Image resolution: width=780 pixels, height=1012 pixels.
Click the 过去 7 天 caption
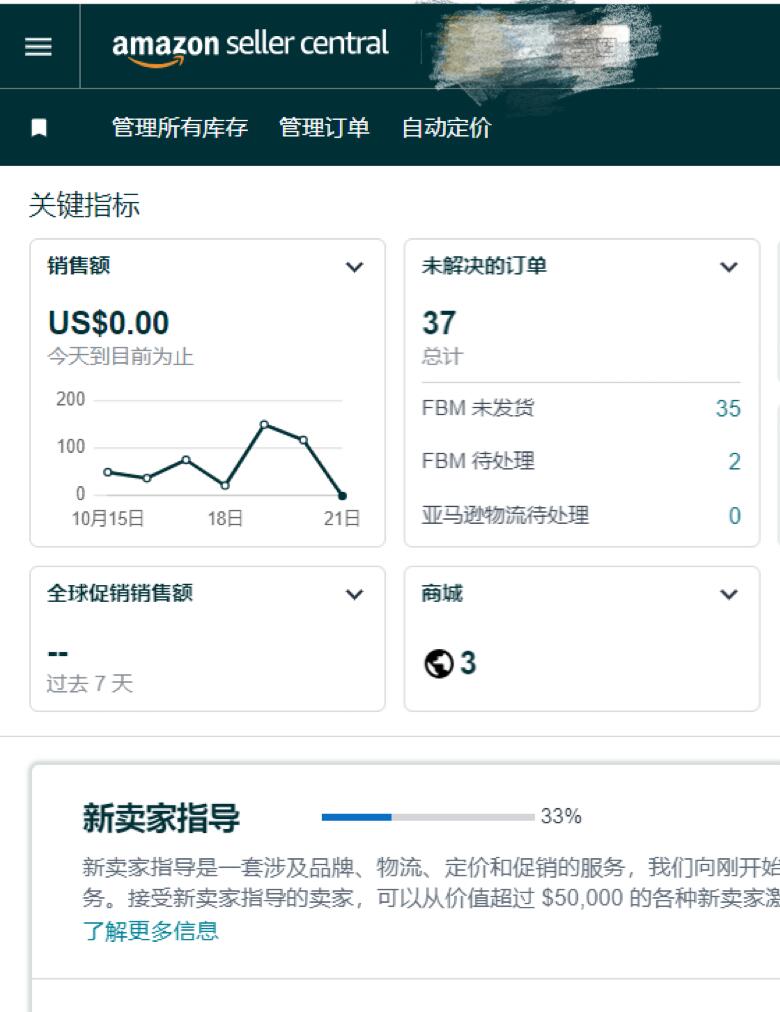[x=90, y=683]
